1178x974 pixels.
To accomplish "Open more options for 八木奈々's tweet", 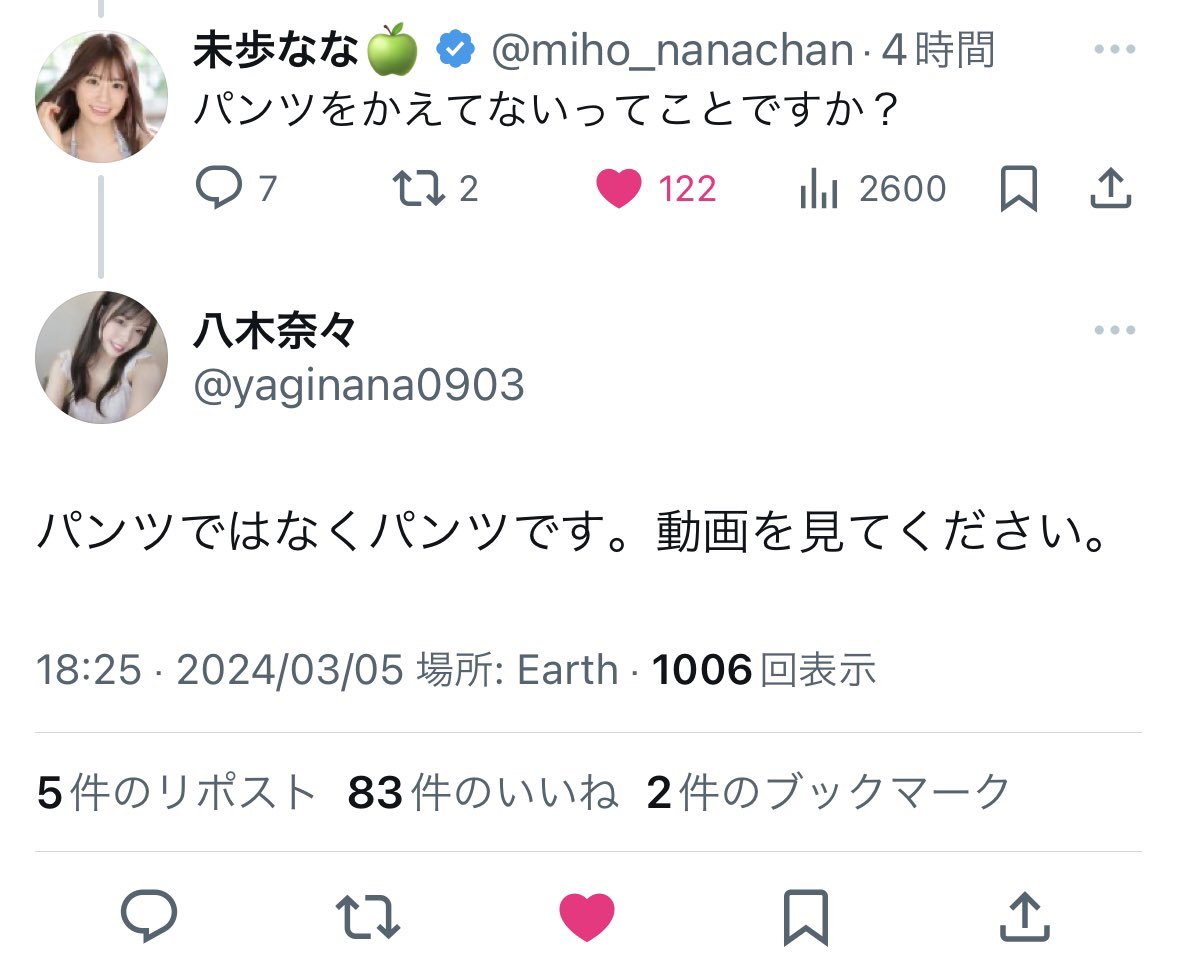I will click(x=1114, y=330).
